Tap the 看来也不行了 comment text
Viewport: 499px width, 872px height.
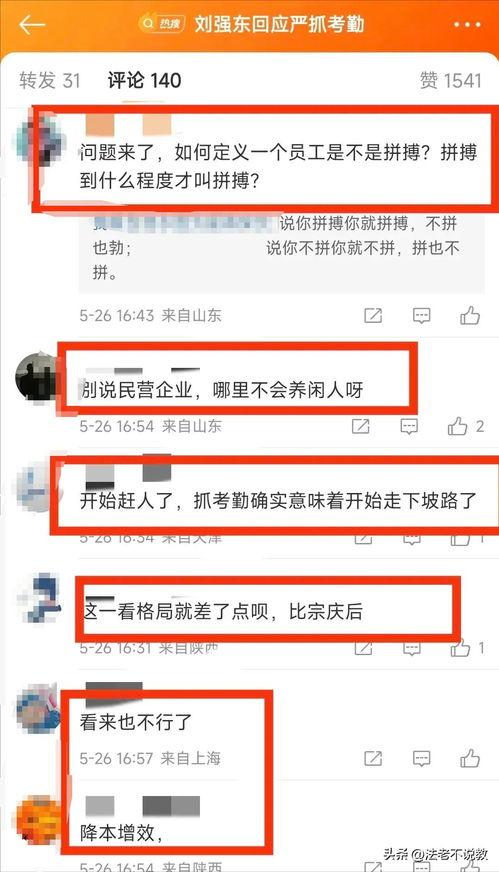(136, 722)
